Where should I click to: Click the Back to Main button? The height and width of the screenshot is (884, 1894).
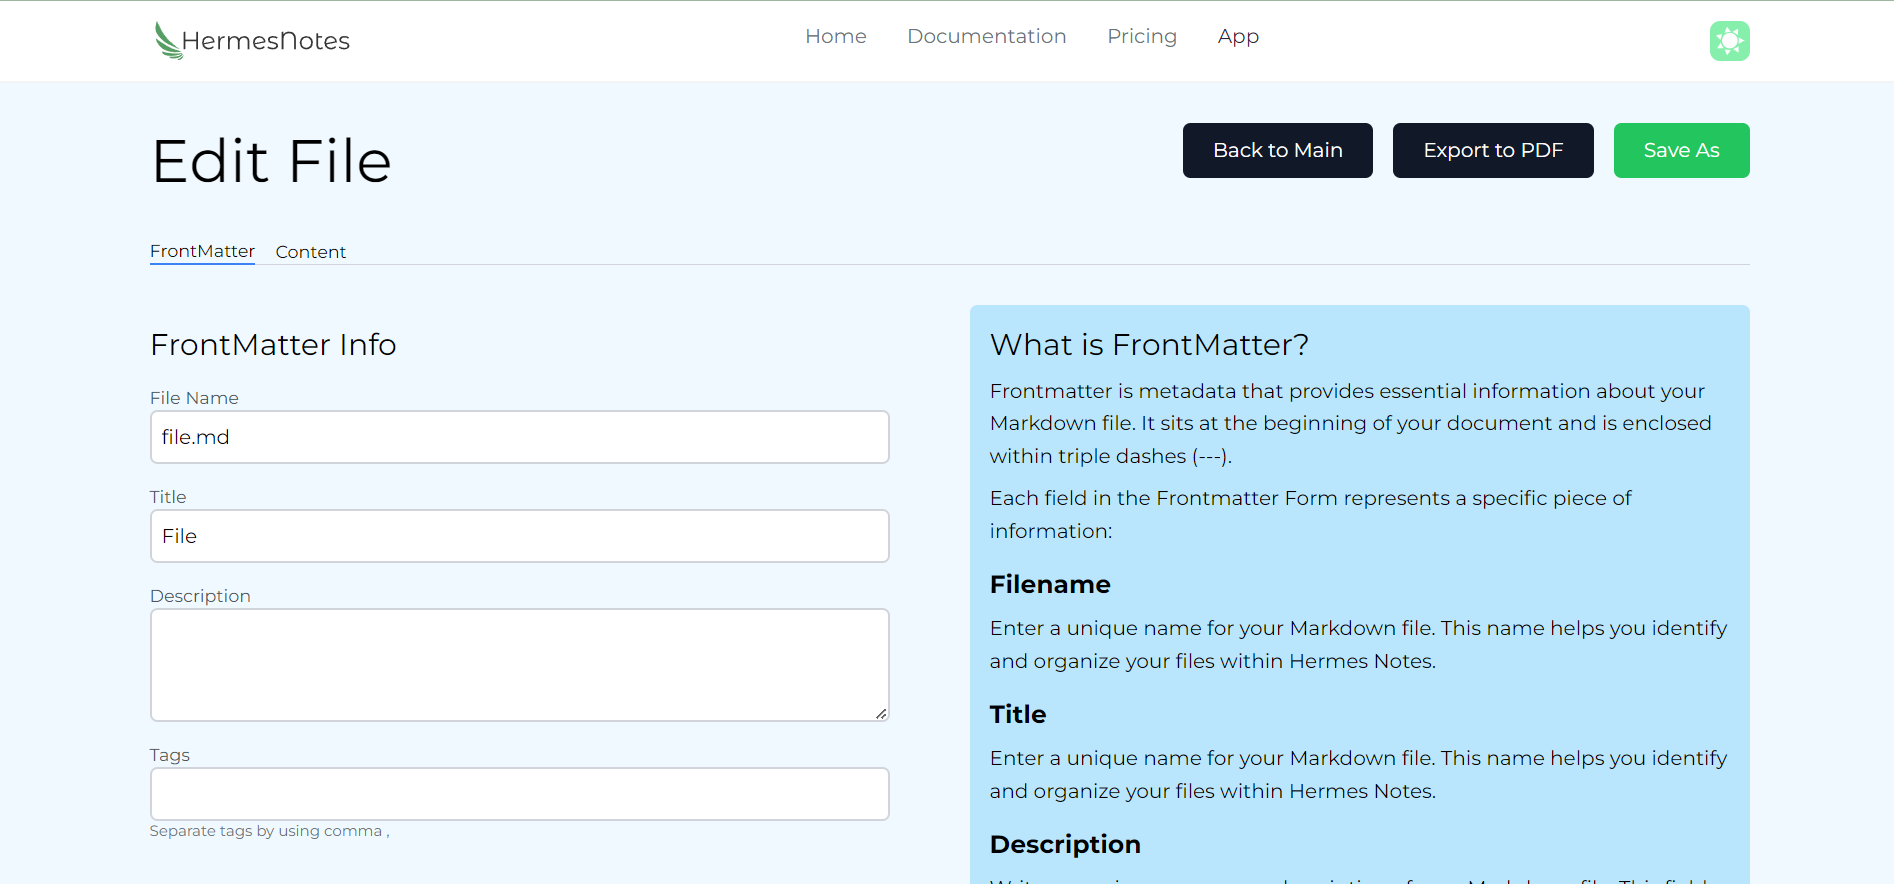(x=1278, y=150)
